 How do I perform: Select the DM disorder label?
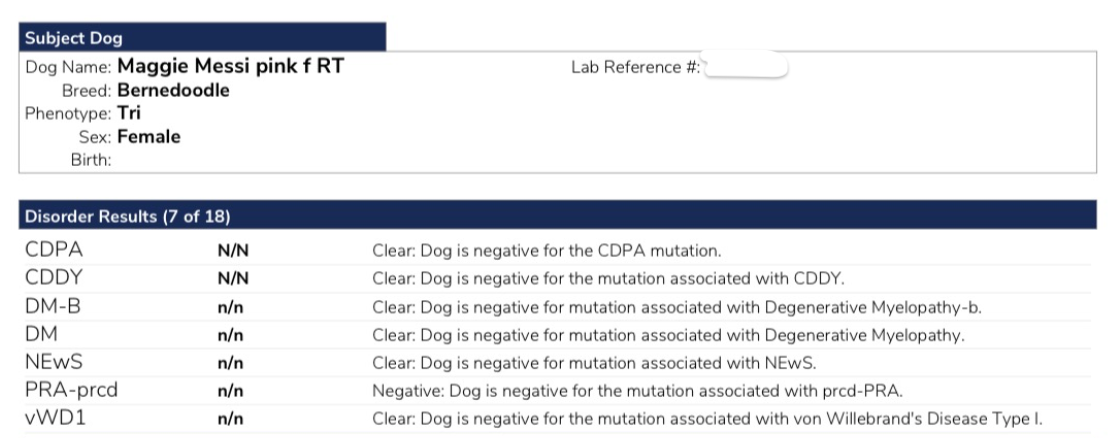coord(41,334)
